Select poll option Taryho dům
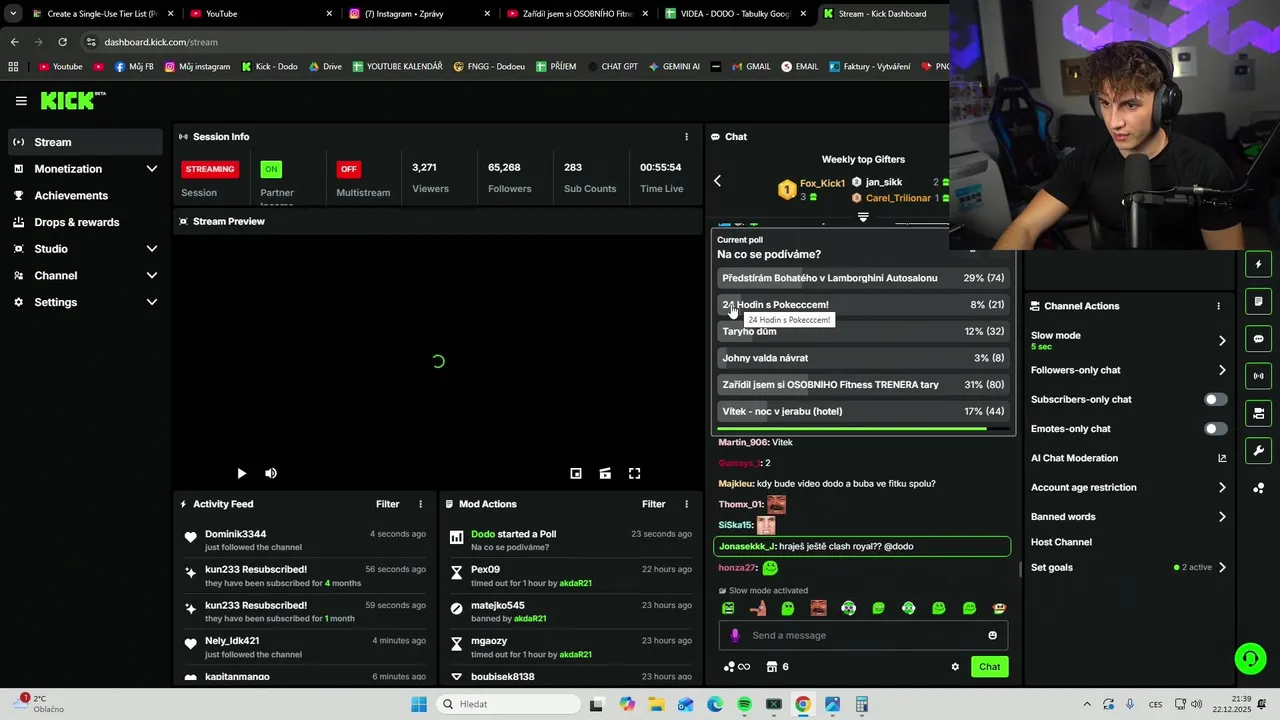Viewport: 1280px width, 720px height. click(863, 332)
